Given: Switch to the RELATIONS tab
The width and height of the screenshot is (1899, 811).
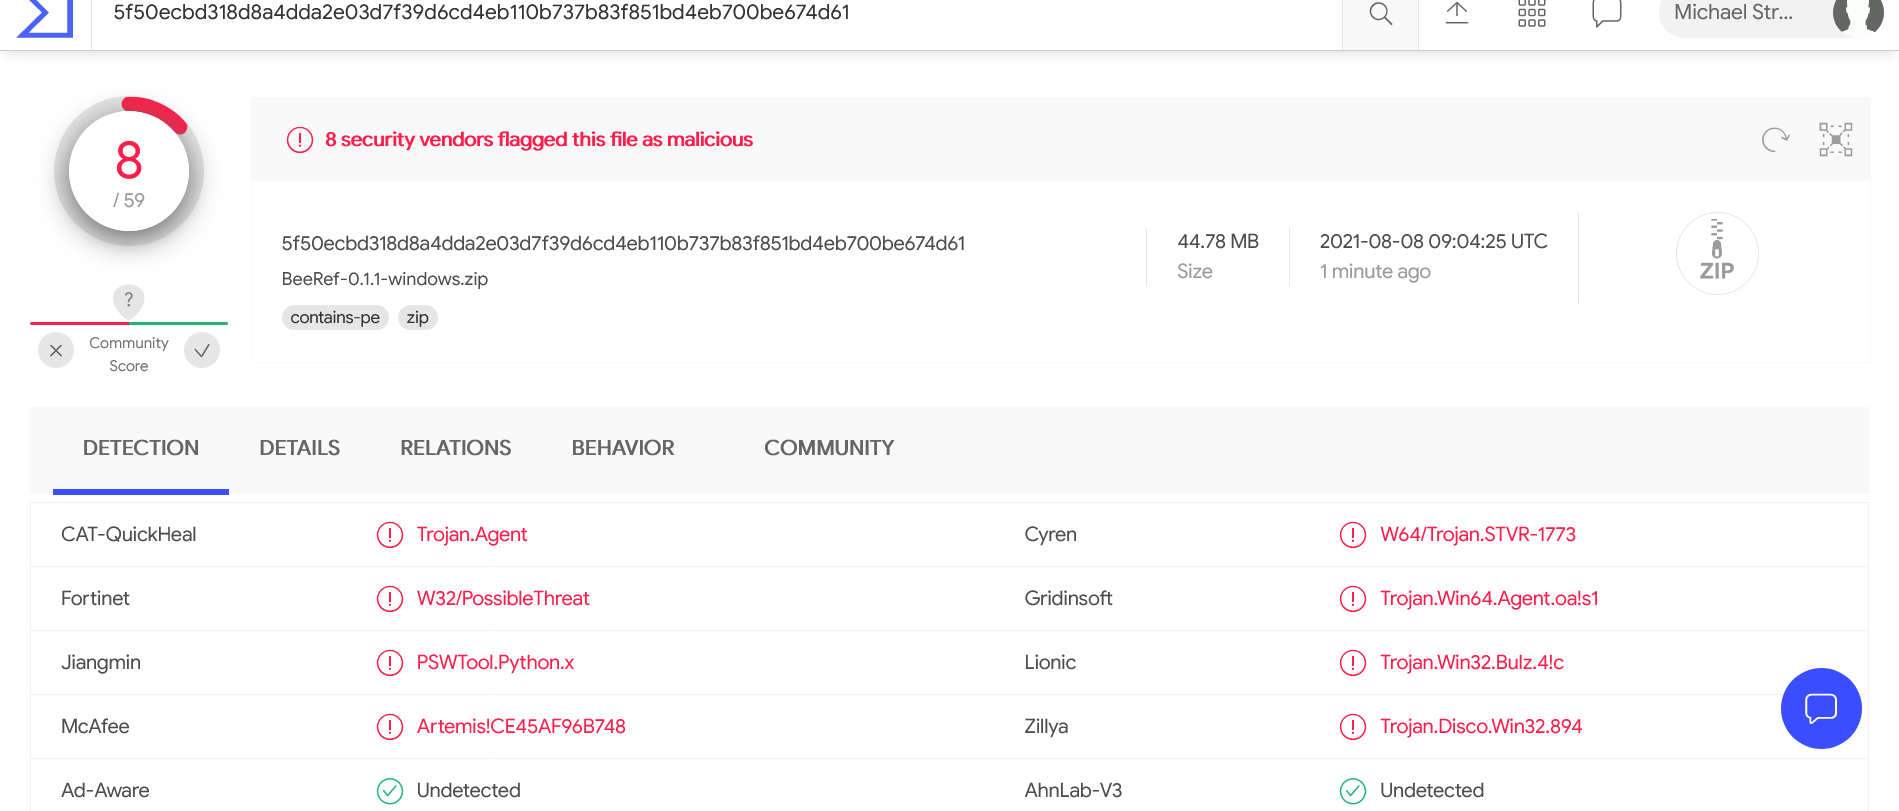Looking at the screenshot, I should click(455, 448).
